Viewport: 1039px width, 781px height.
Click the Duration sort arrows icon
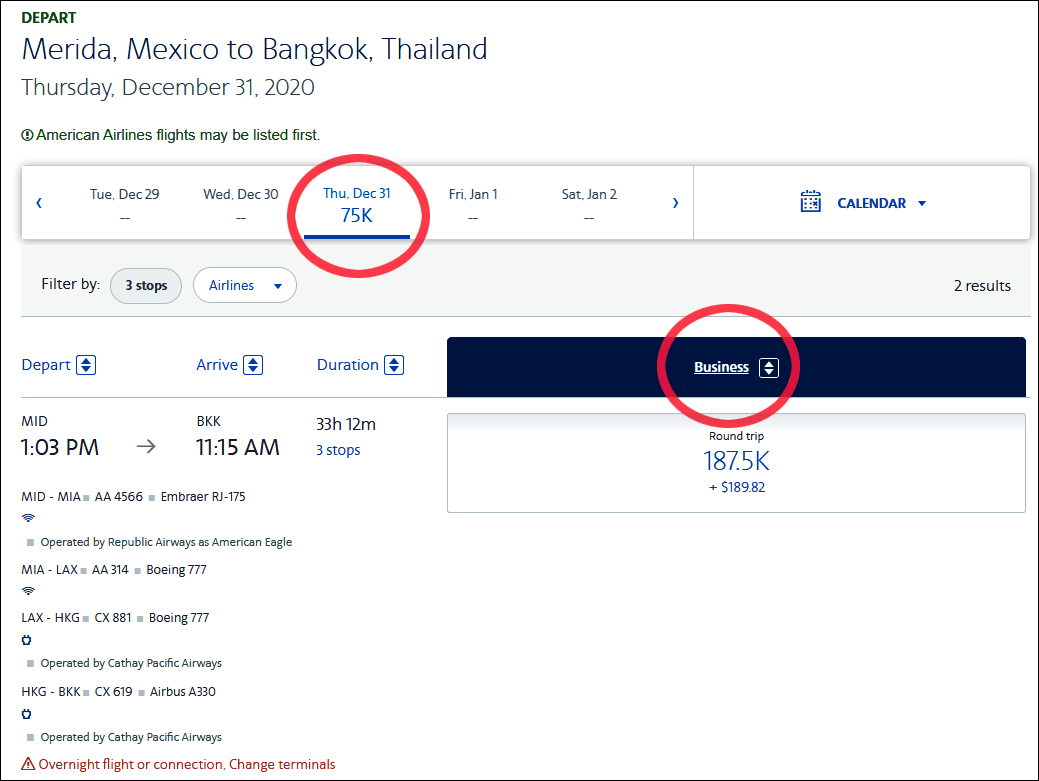tap(394, 365)
